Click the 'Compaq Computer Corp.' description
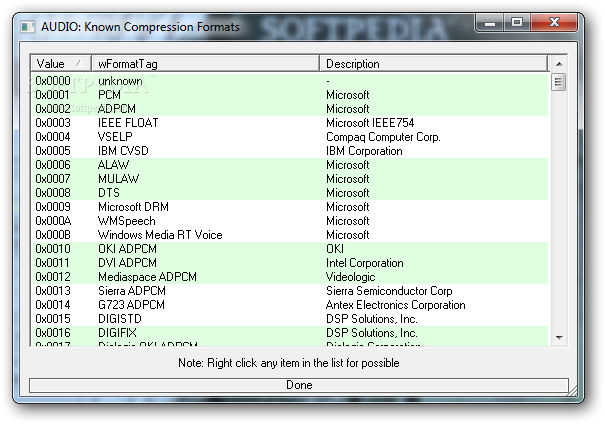605x424 pixels. click(383, 137)
